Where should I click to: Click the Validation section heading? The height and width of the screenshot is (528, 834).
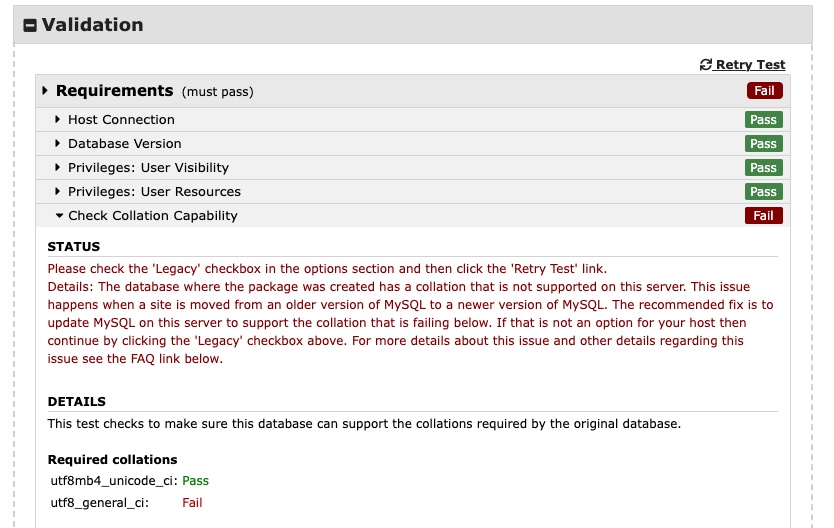pos(93,25)
